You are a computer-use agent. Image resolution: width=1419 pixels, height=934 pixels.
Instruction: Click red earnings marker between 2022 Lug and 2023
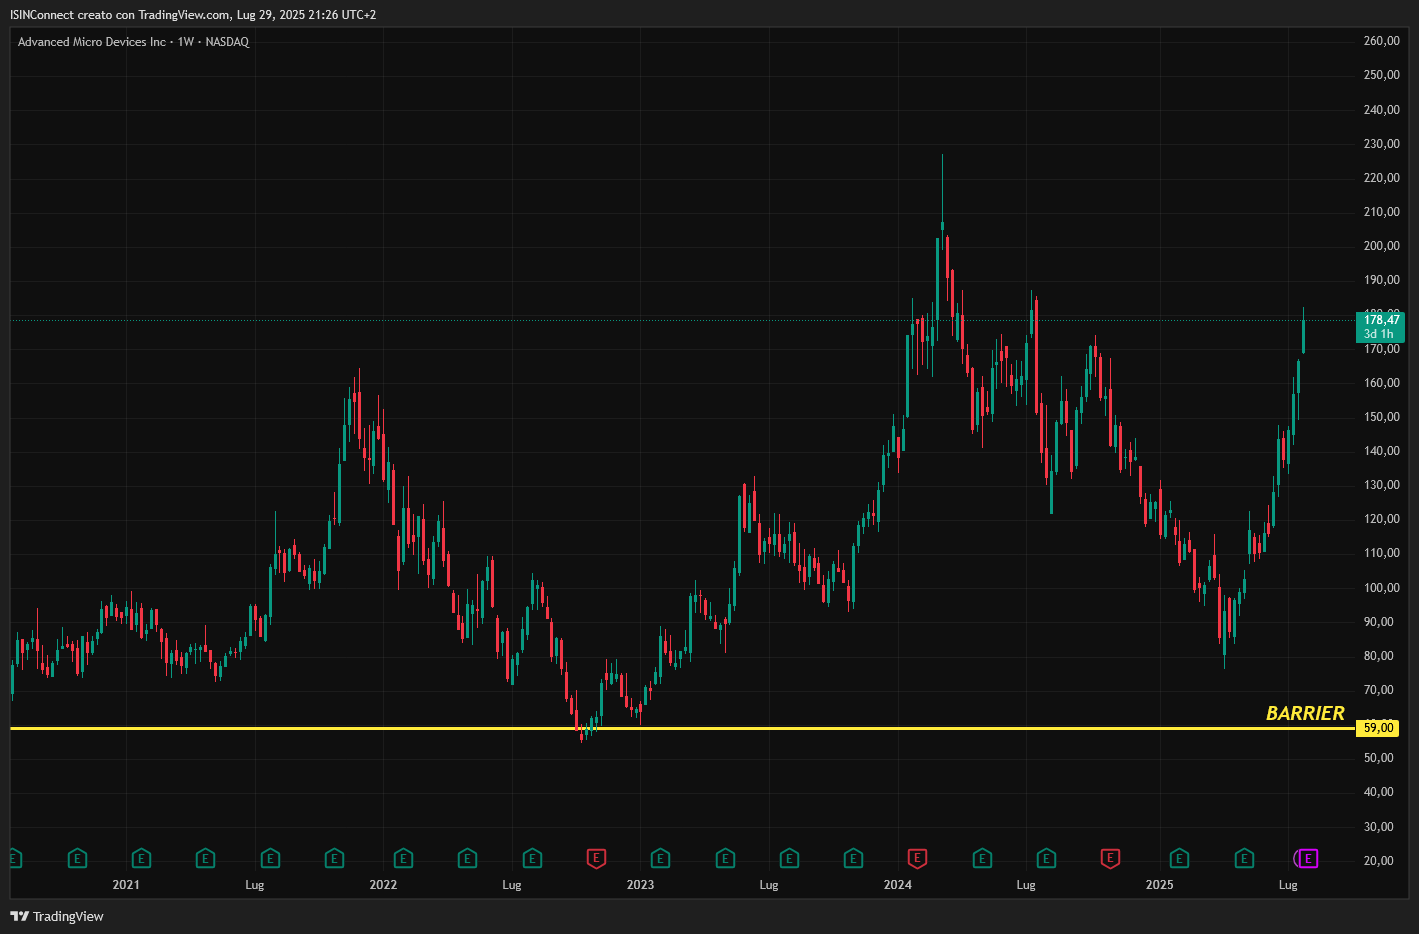click(596, 858)
